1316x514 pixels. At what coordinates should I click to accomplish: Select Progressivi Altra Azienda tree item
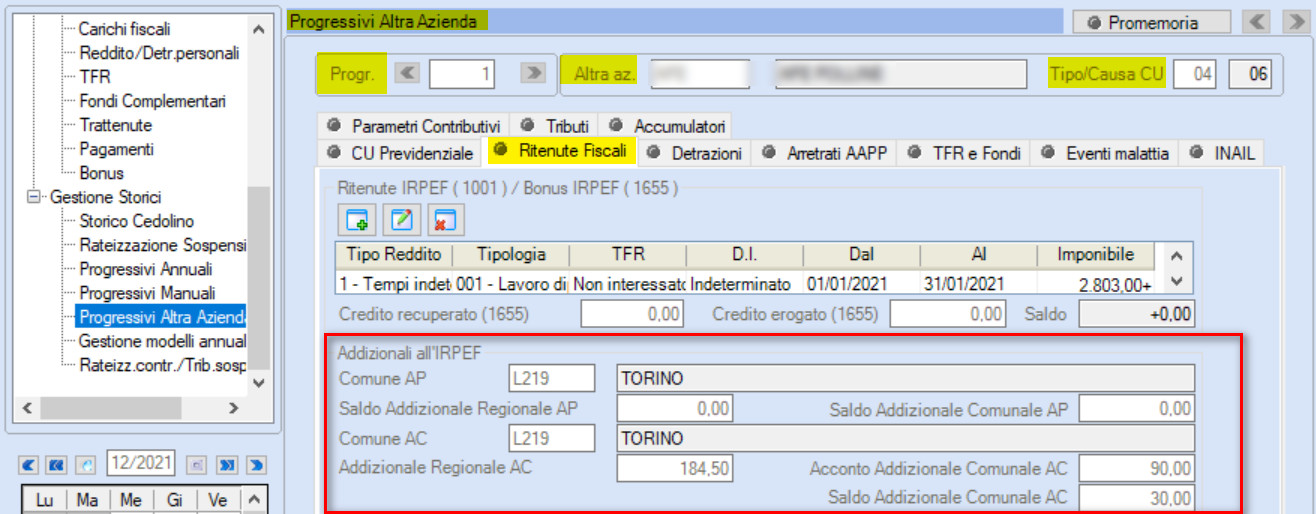coord(161,318)
